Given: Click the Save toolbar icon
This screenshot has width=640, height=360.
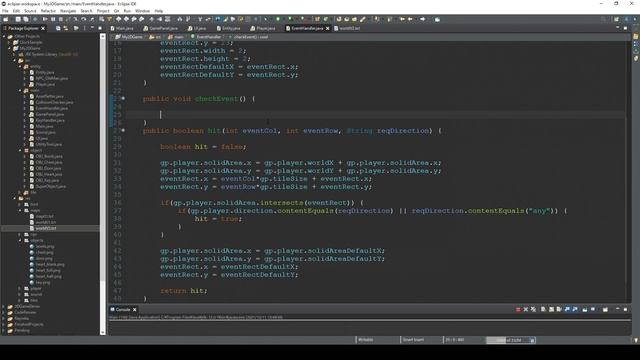Looking at the screenshot, I should click(x=18, y=19).
